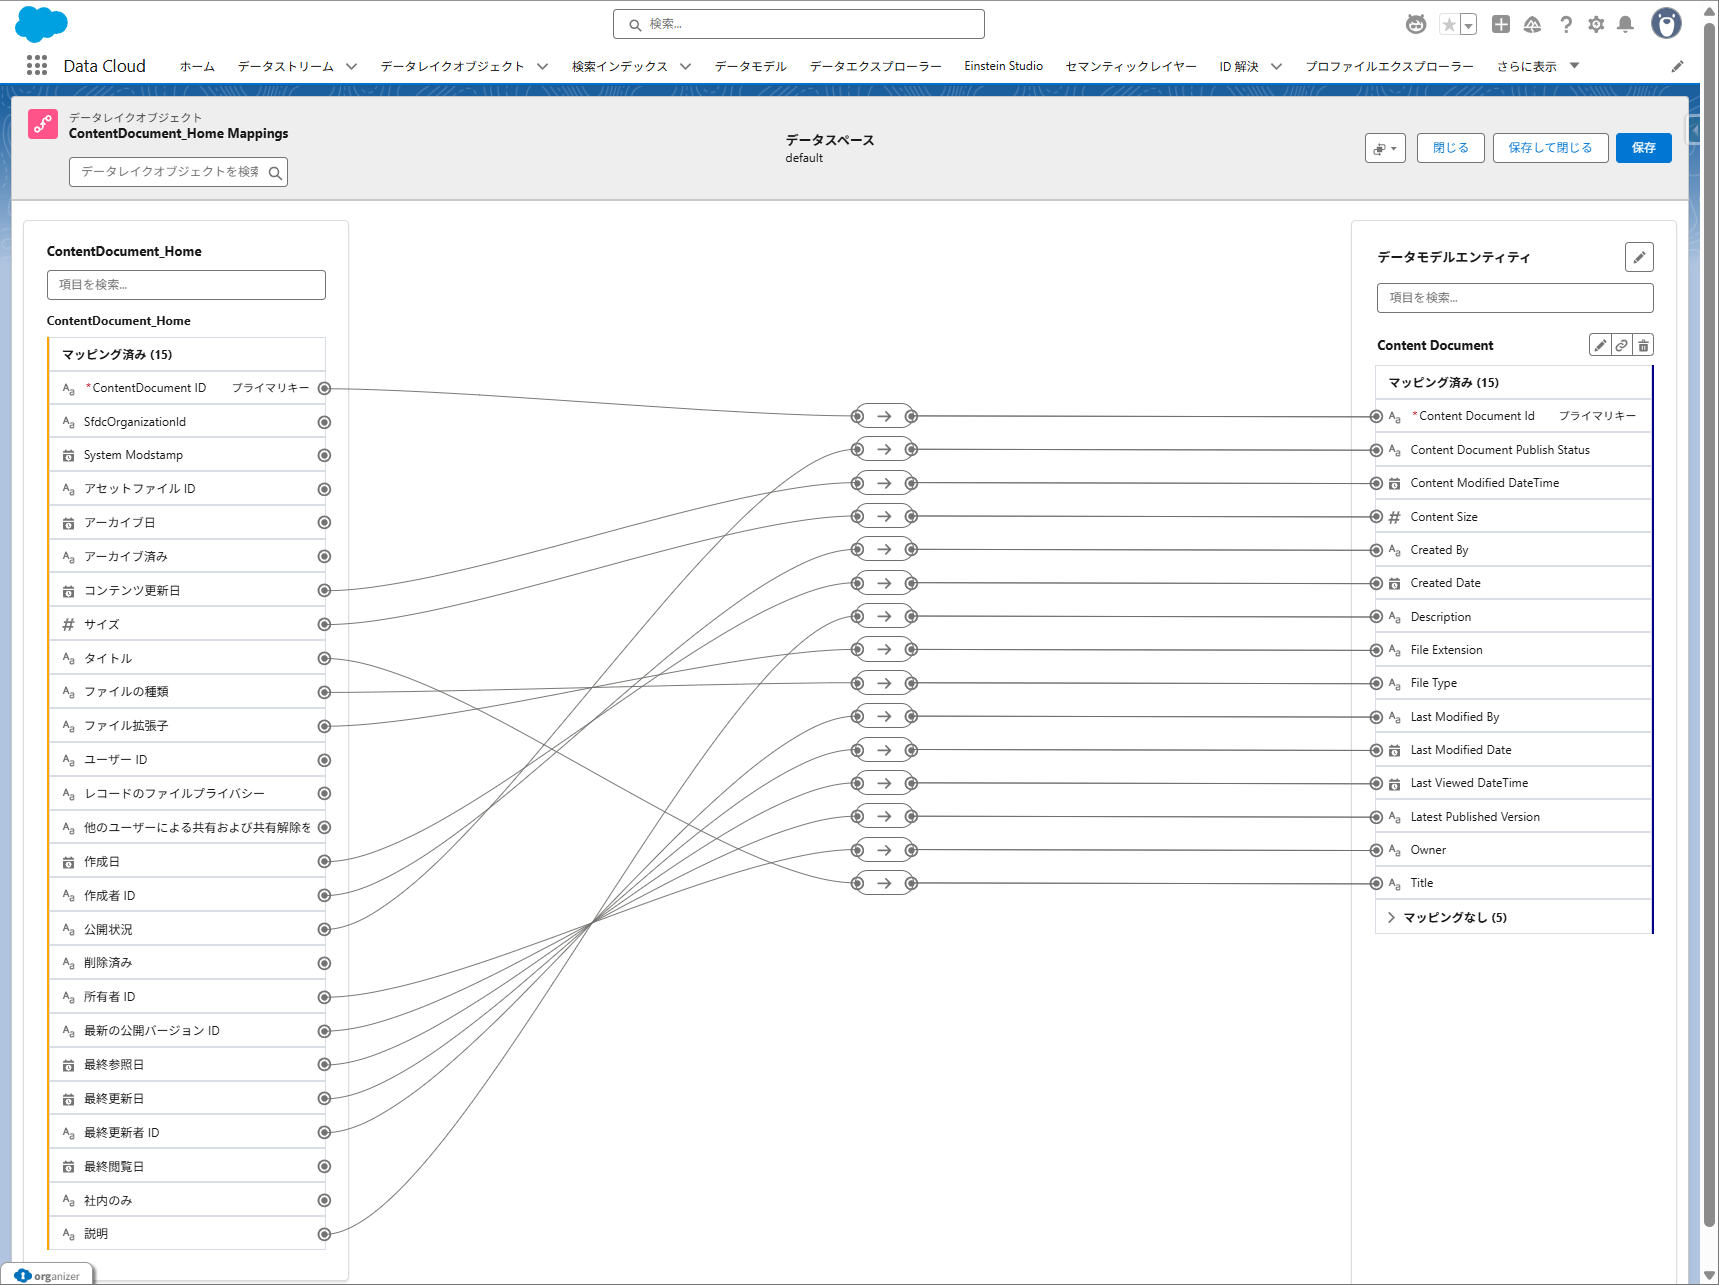Screen dimensions: 1719x1285
Task: Click the user avatar profile icon
Action: [x=1665, y=24]
